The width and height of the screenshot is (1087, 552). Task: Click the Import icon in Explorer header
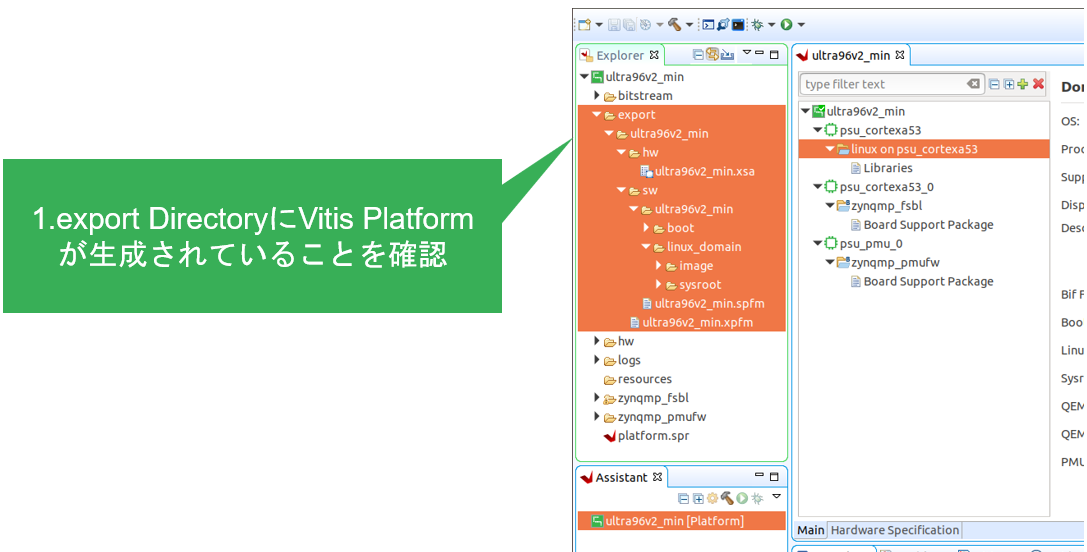[727, 54]
